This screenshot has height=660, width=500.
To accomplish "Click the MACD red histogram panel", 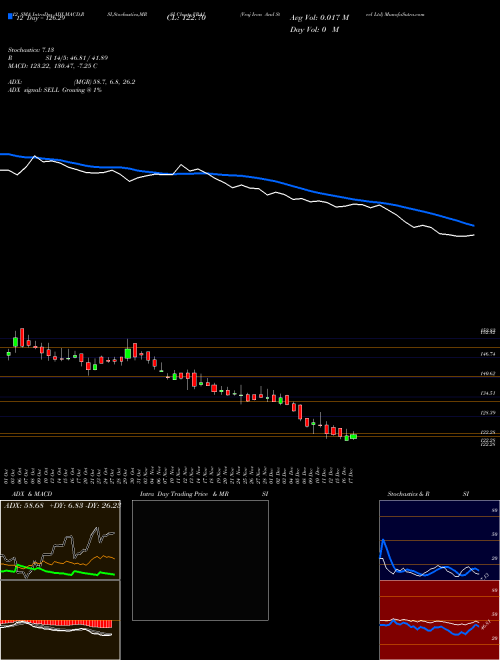I will click(x=60, y=620).
